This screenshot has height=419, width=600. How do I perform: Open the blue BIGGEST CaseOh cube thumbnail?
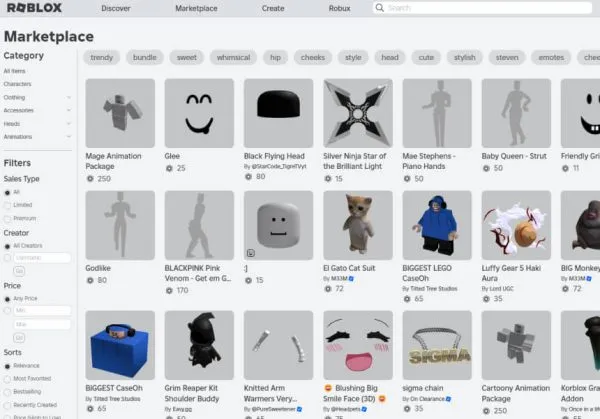(x=120, y=345)
